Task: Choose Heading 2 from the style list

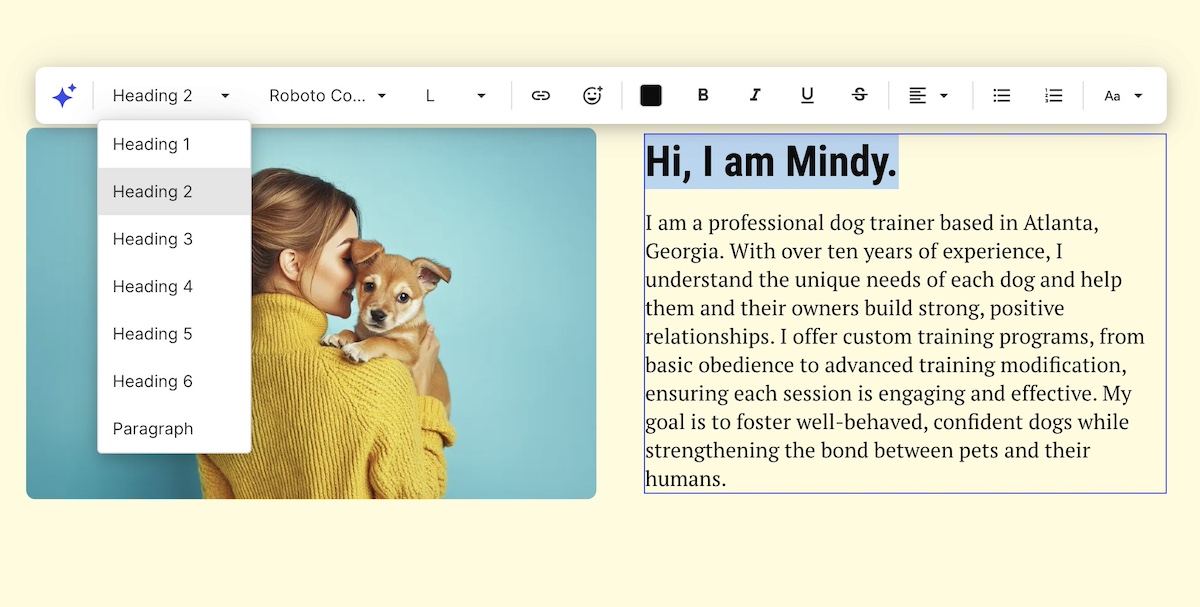Action: pyautogui.click(x=174, y=192)
